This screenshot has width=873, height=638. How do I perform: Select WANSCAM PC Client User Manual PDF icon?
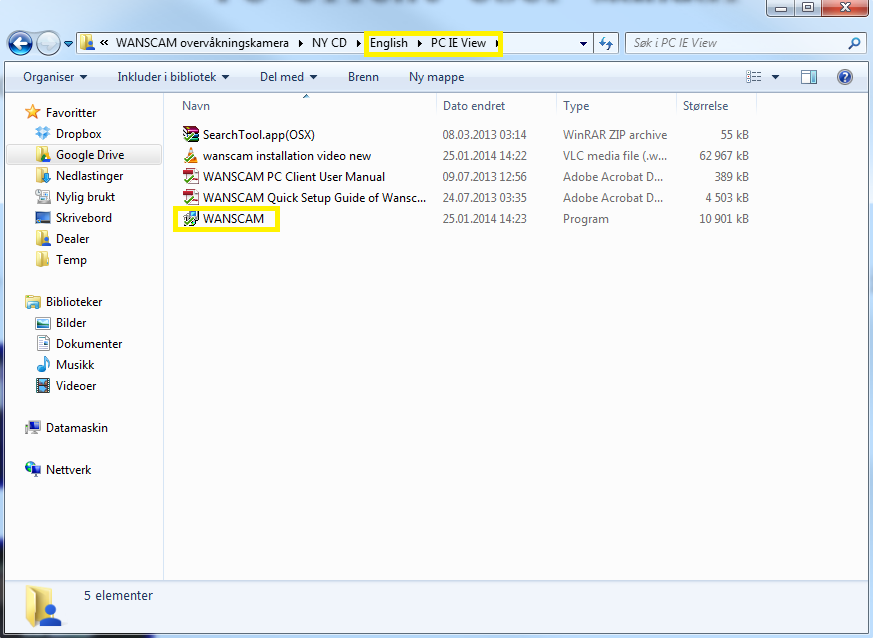click(x=190, y=176)
